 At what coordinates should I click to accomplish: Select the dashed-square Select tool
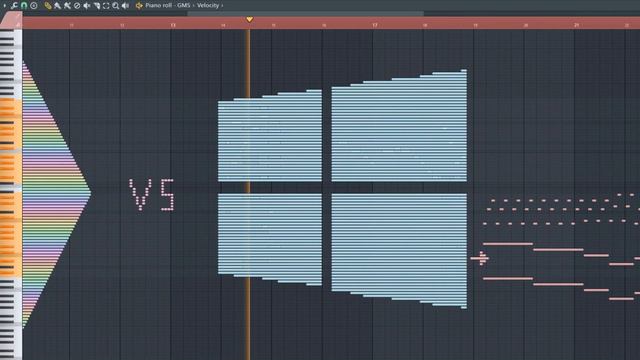point(106,5)
